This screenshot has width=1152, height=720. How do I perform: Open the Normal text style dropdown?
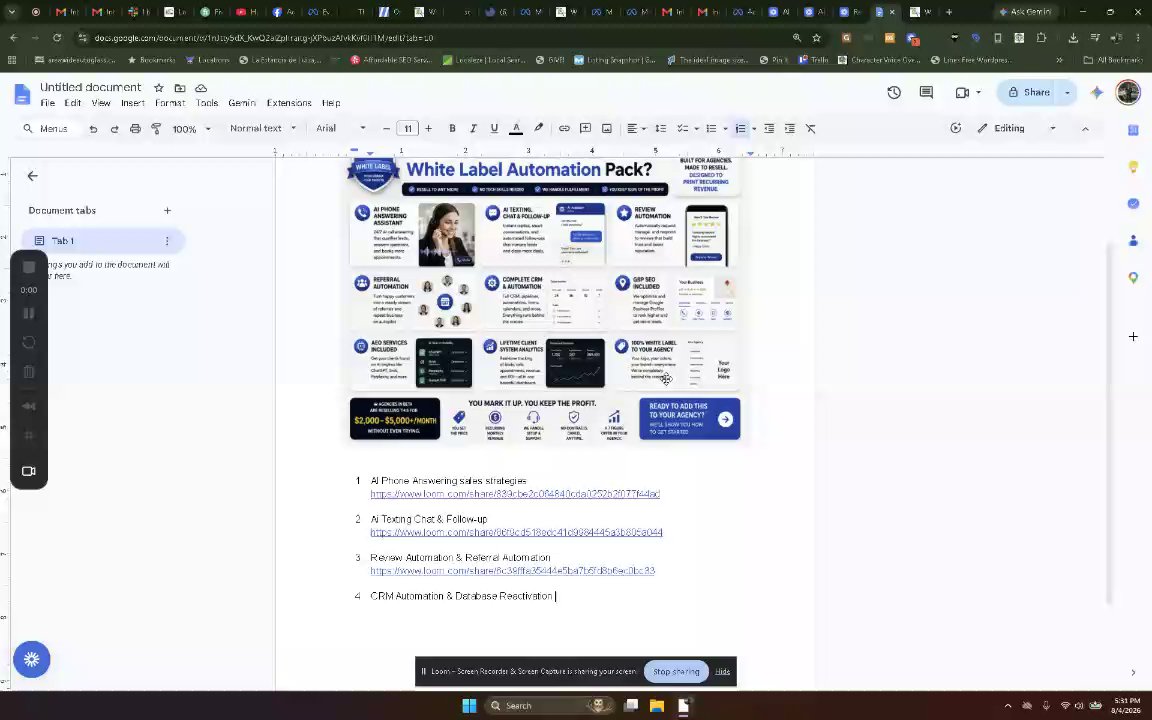[263, 129]
